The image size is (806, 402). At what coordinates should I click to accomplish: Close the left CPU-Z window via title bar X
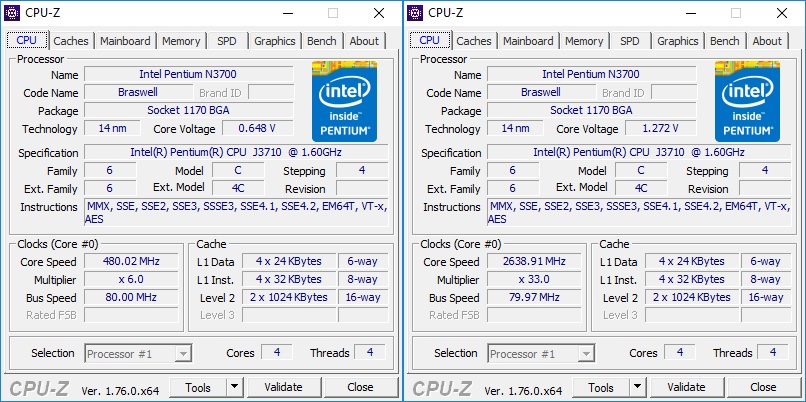pyautogui.click(x=379, y=13)
